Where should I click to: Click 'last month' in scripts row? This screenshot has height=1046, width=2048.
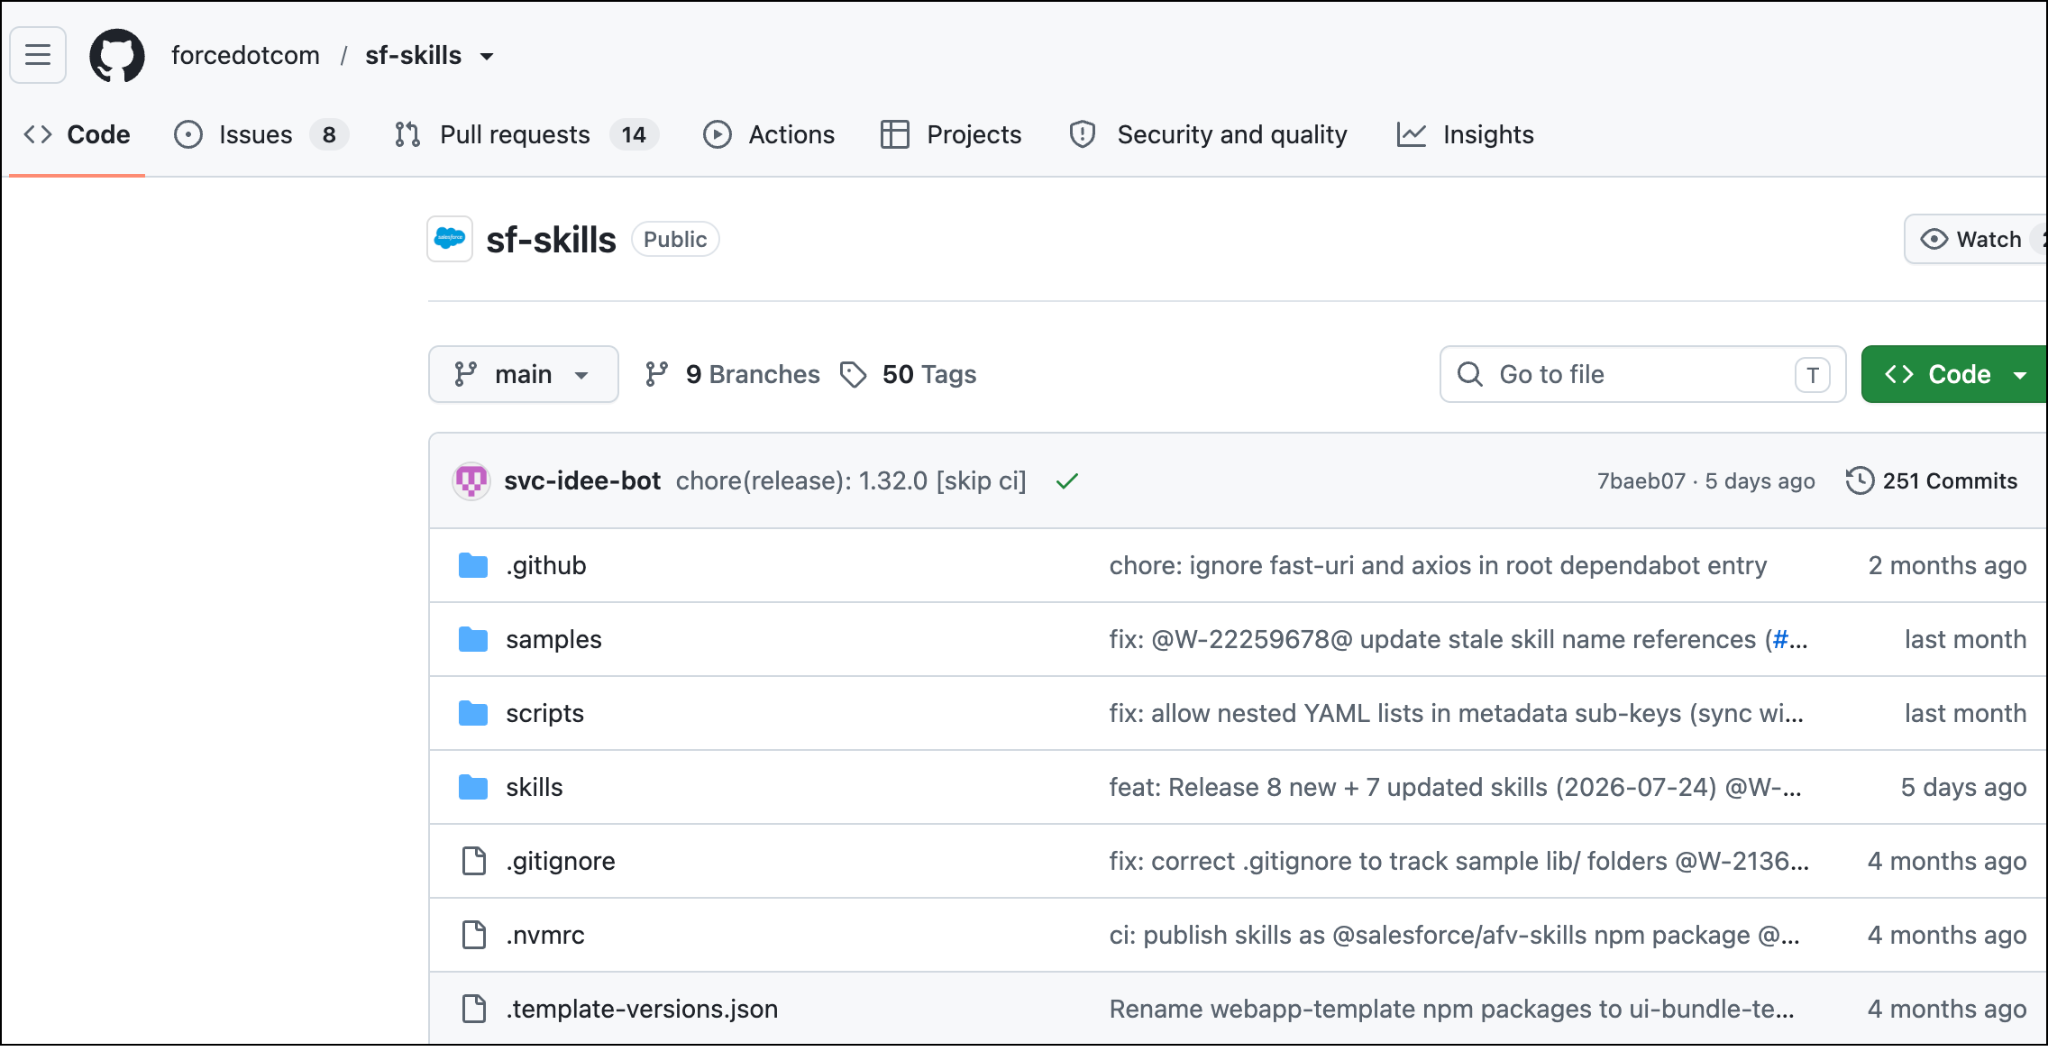pos(1965,713)
